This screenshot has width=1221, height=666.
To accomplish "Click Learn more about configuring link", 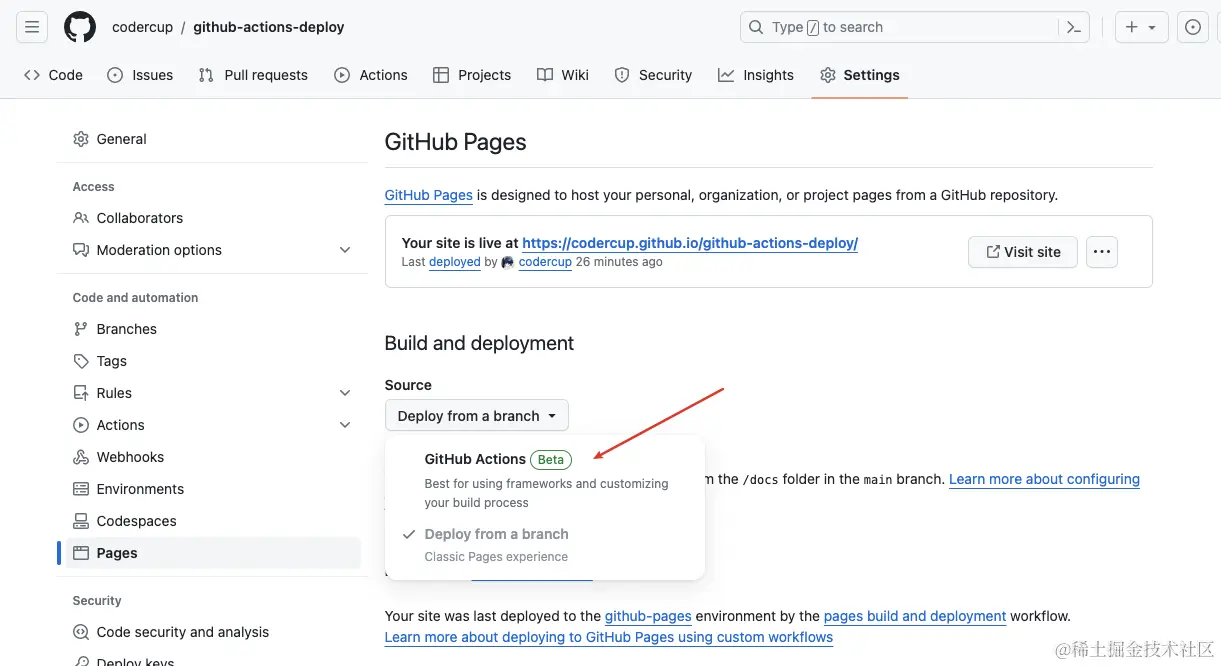I will 1044,479.
